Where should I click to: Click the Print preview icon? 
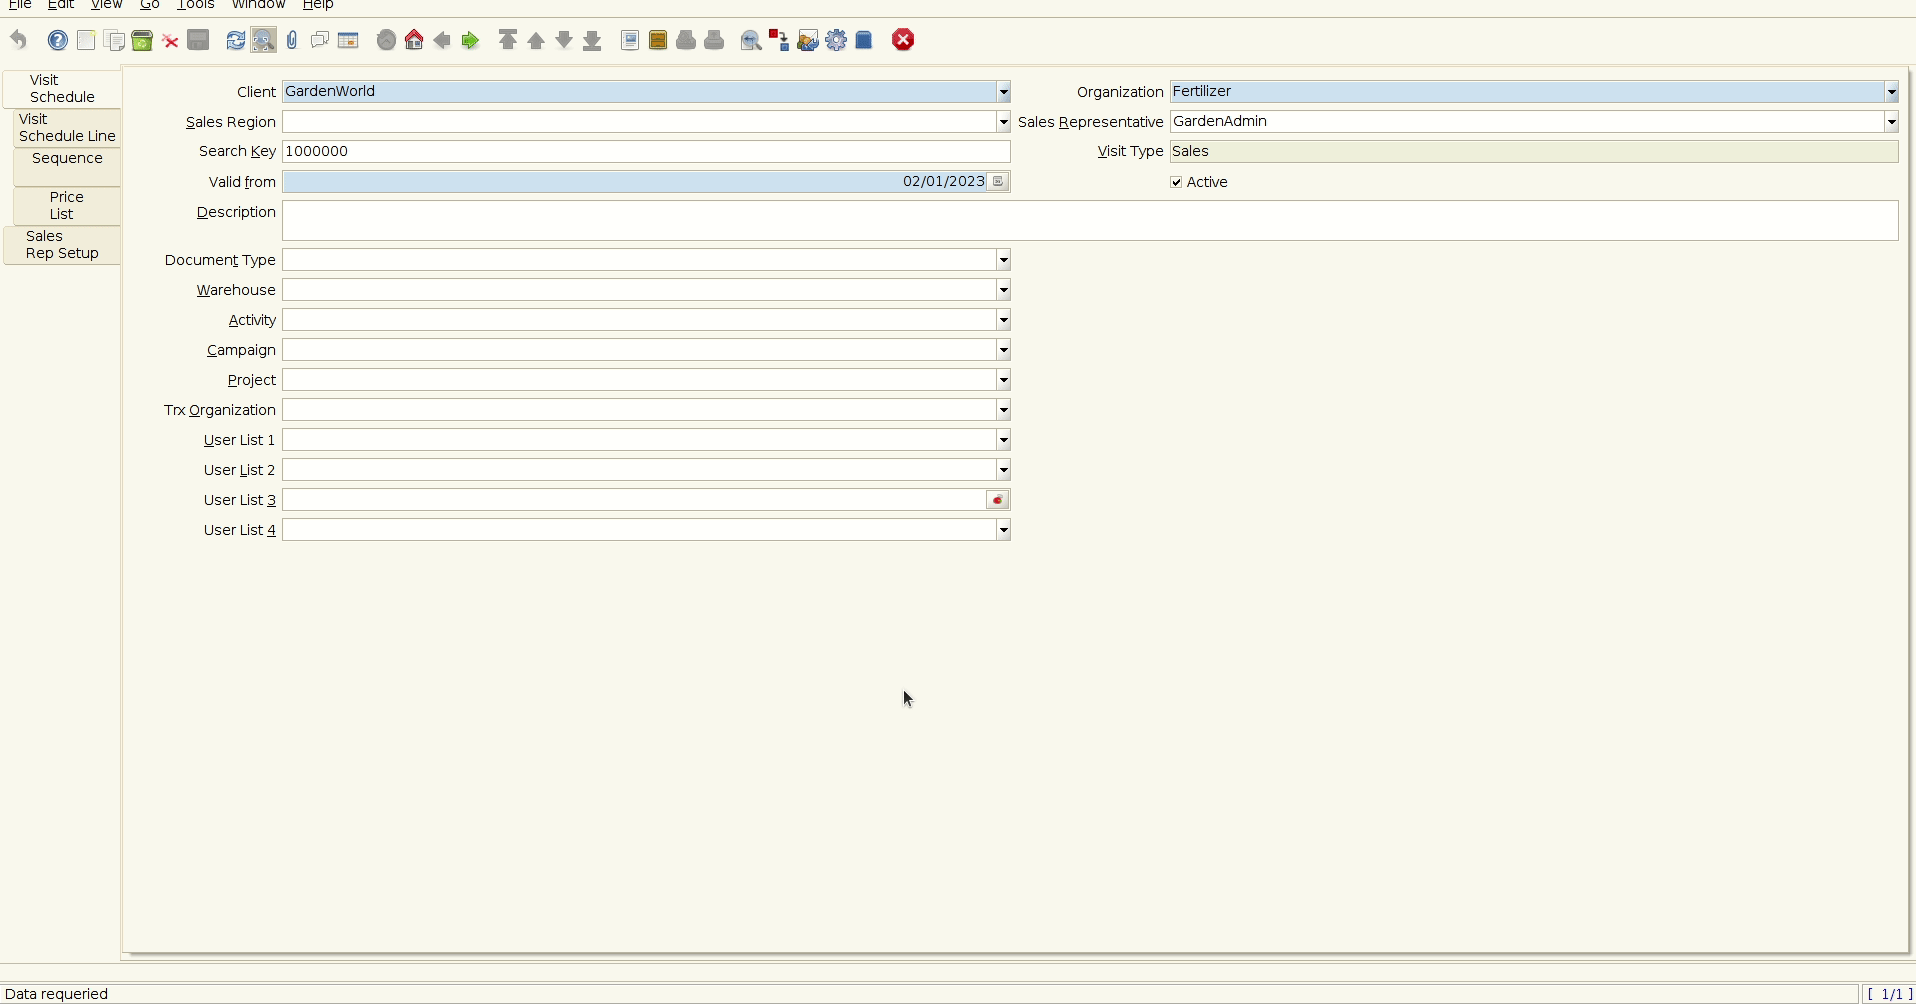coord(686,40)
